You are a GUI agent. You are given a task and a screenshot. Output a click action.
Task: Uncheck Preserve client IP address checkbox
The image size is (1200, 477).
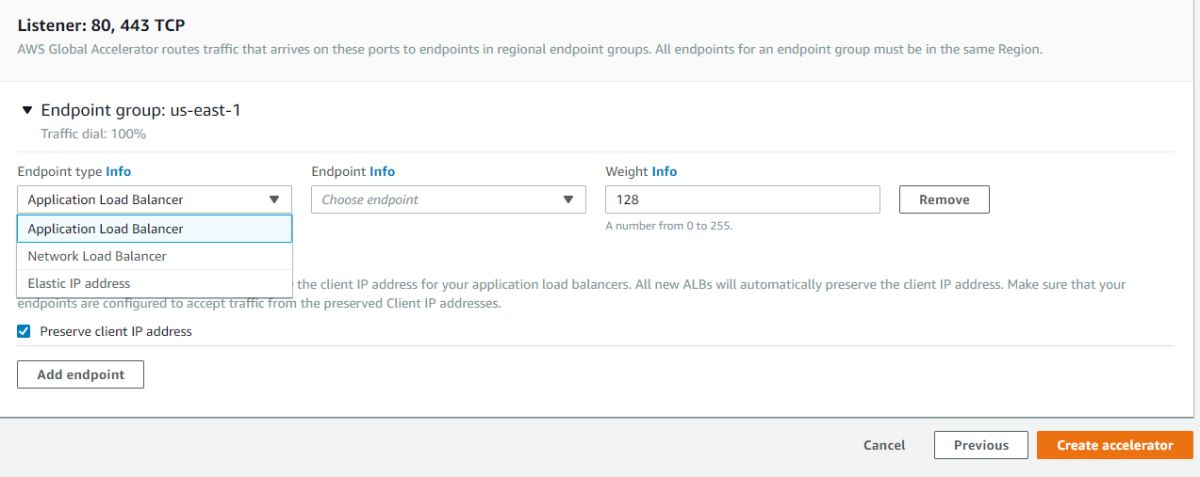pyautogui.click(x=24, y=331)
